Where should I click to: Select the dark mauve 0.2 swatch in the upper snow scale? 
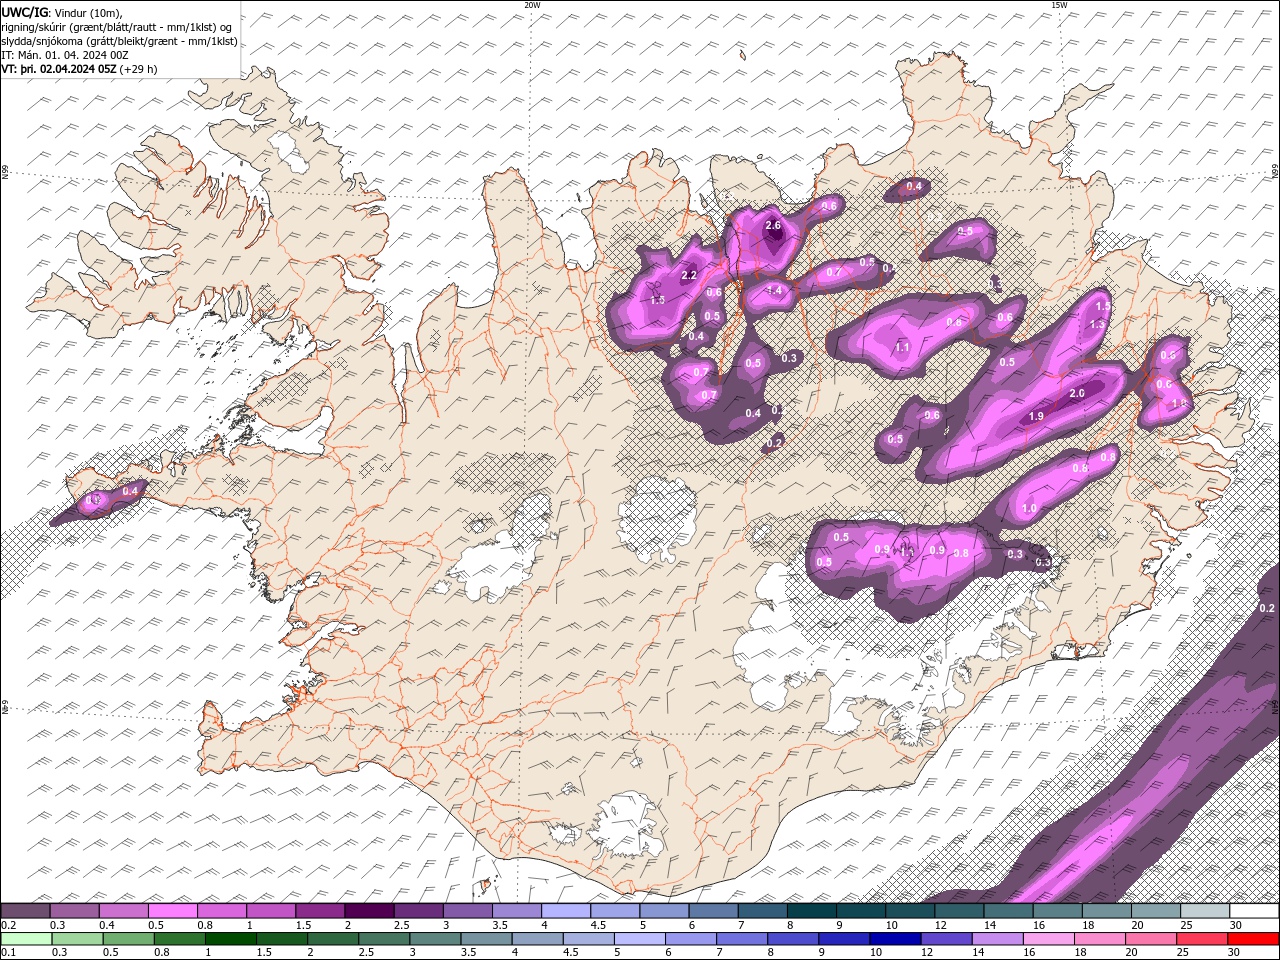point(25,911)
